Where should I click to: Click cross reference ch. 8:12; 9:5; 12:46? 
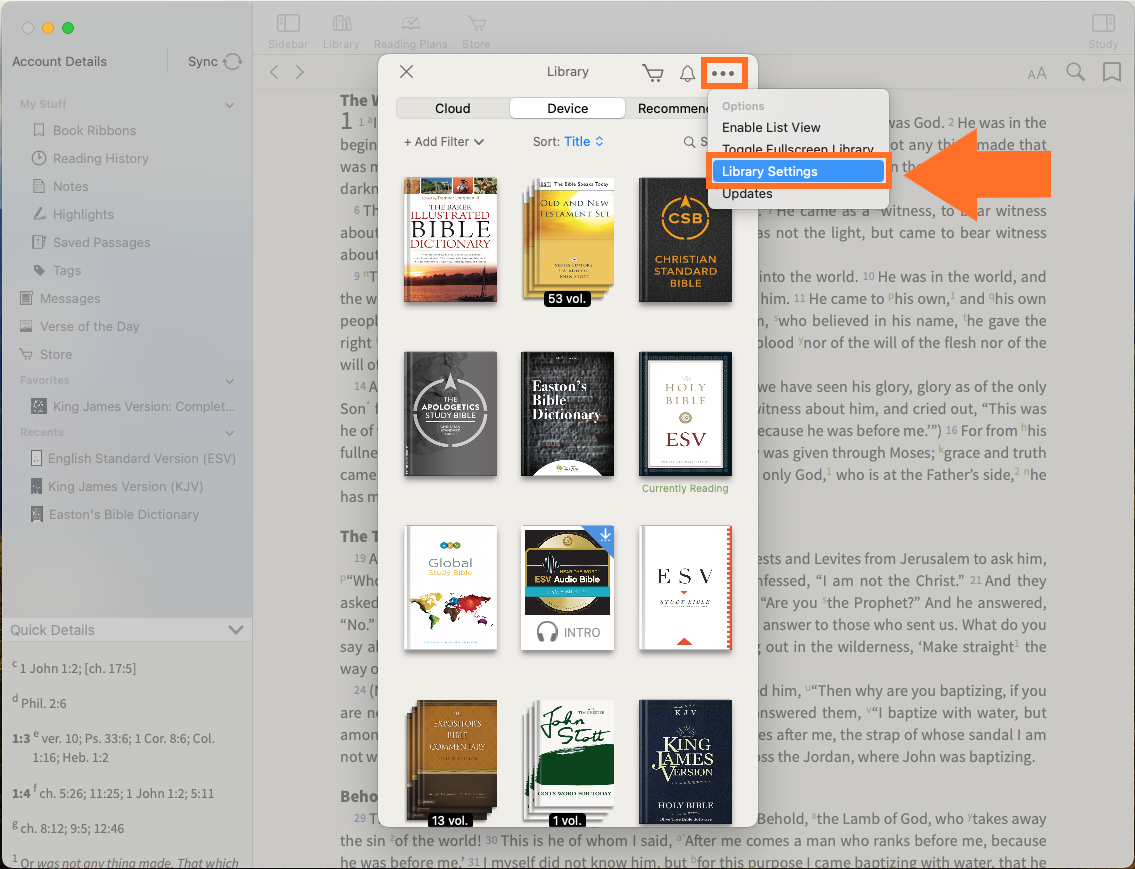pos(72,828)
